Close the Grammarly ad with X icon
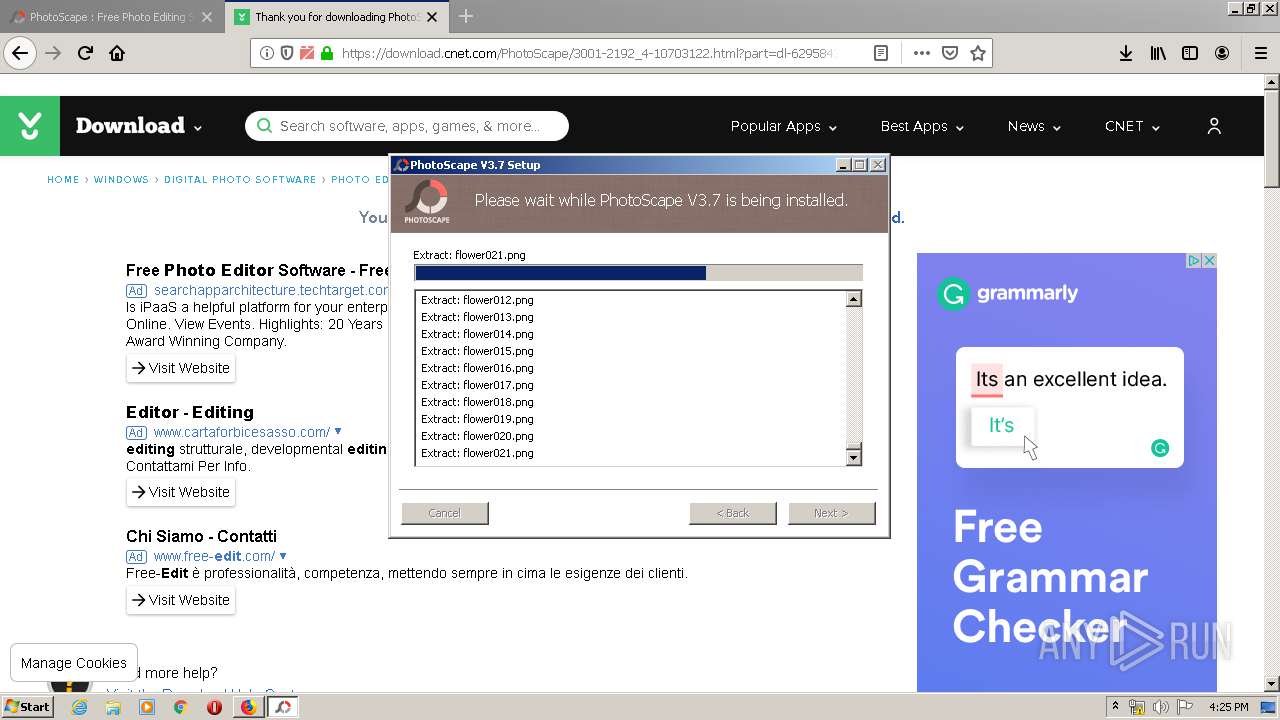1280x720 pixels. 1209,260
